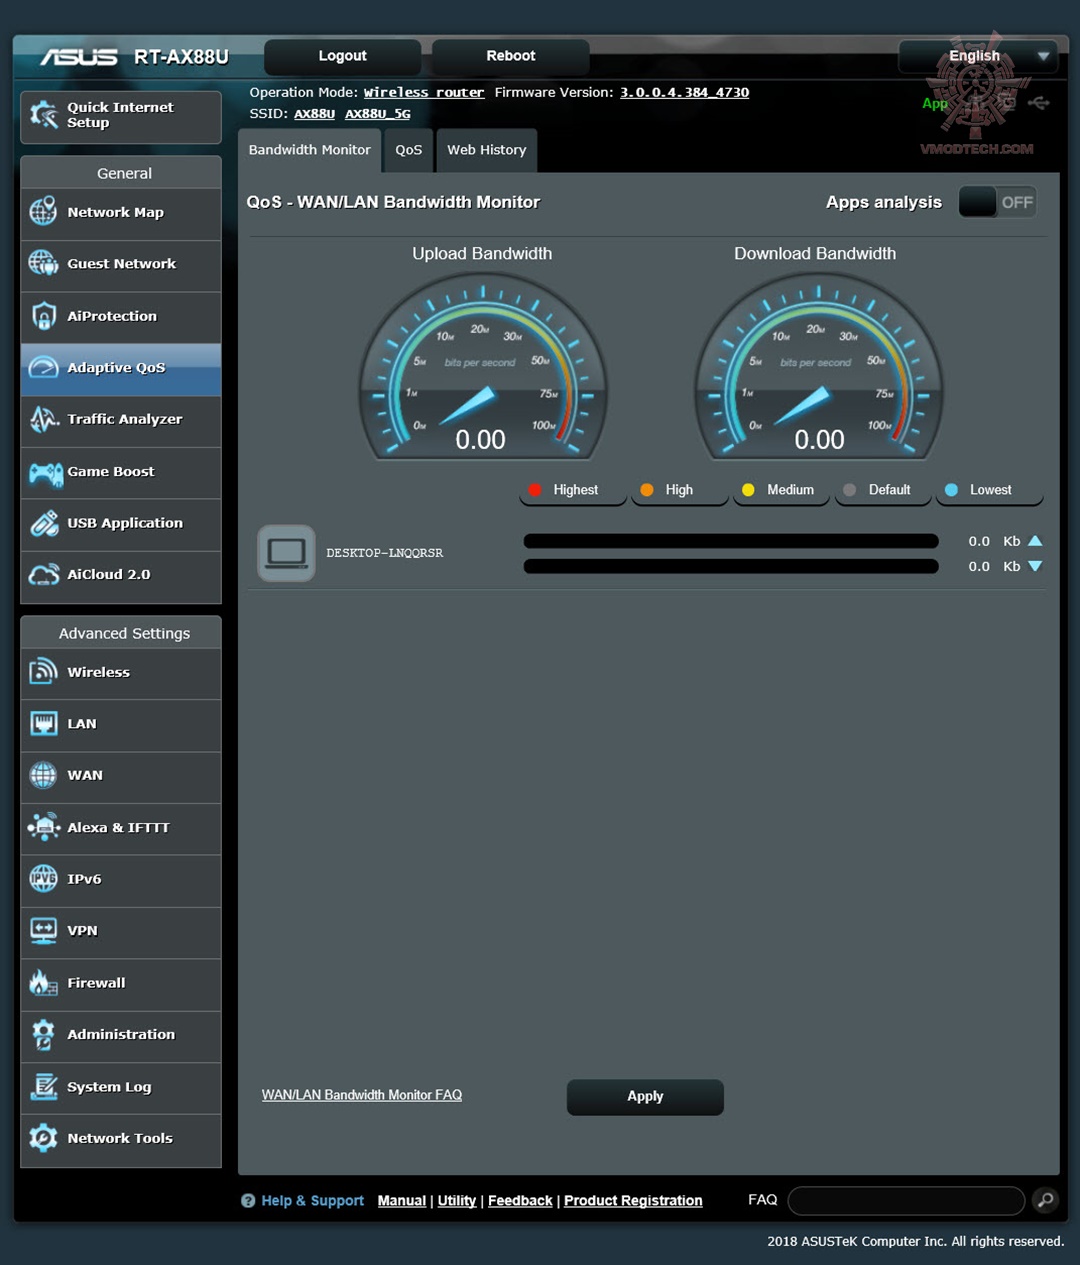1080x1265 pixels.
Task: Switch to the Web History tab
Action: coord(487,150)
